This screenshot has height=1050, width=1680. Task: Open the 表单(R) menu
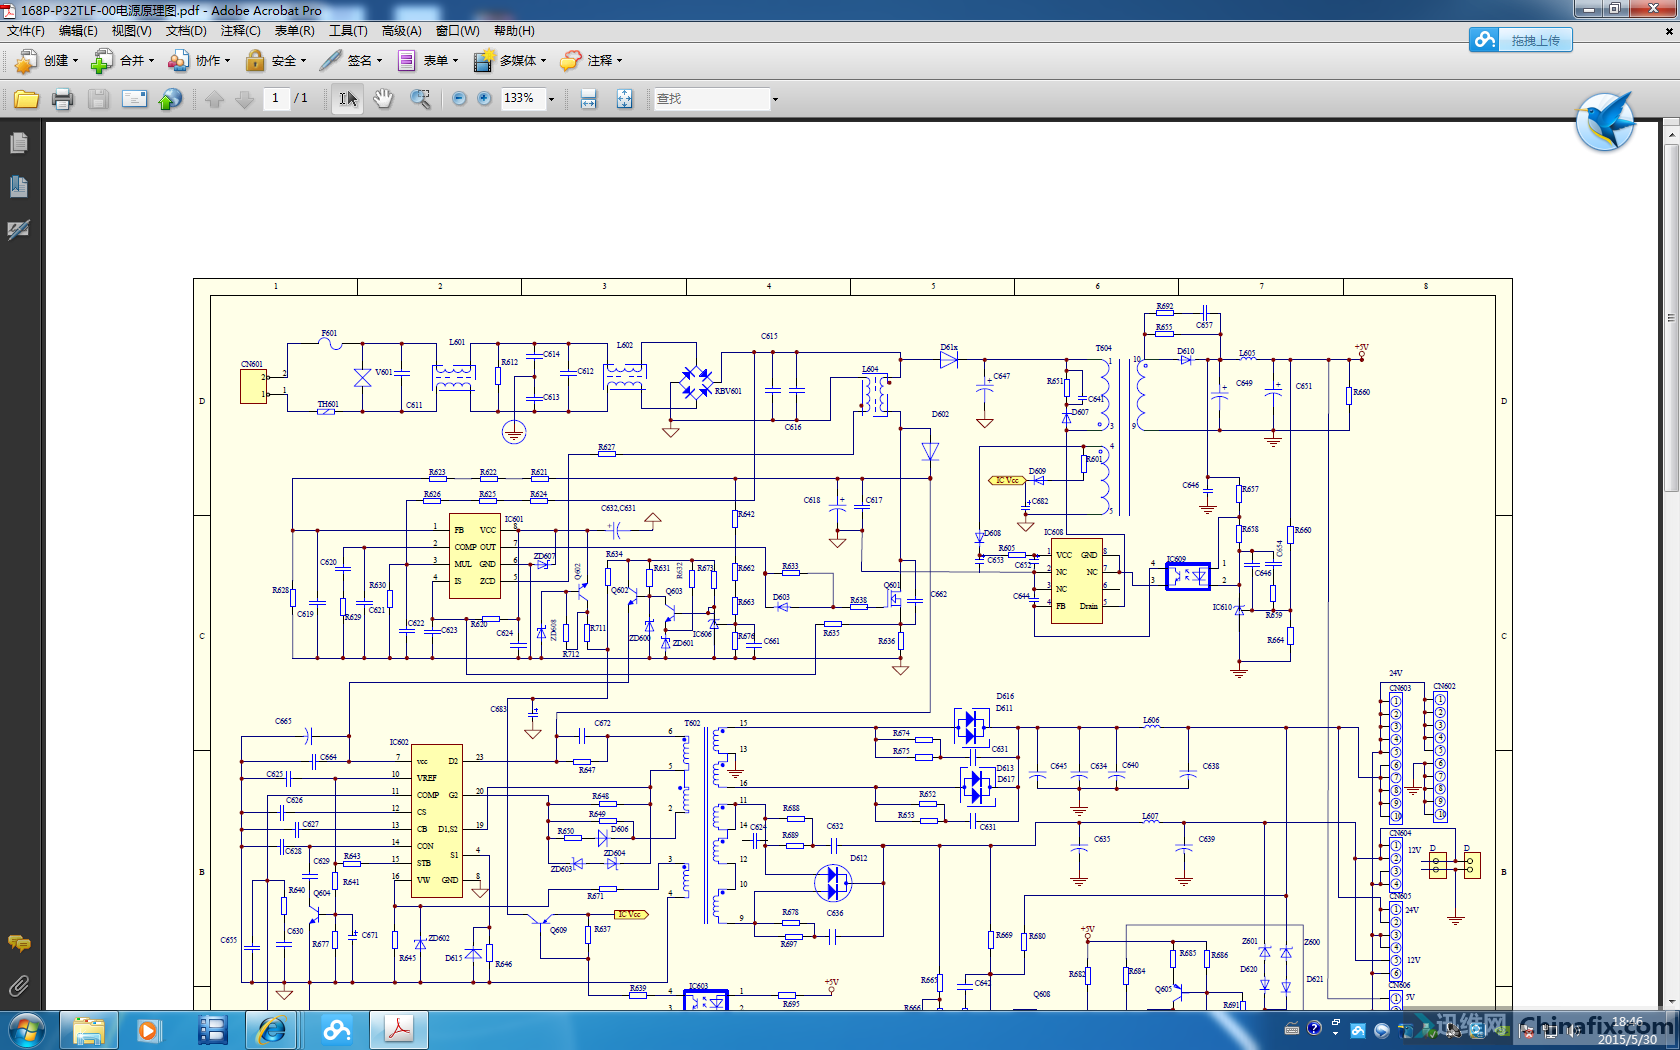pyautogui.click(x=294, y=31)
